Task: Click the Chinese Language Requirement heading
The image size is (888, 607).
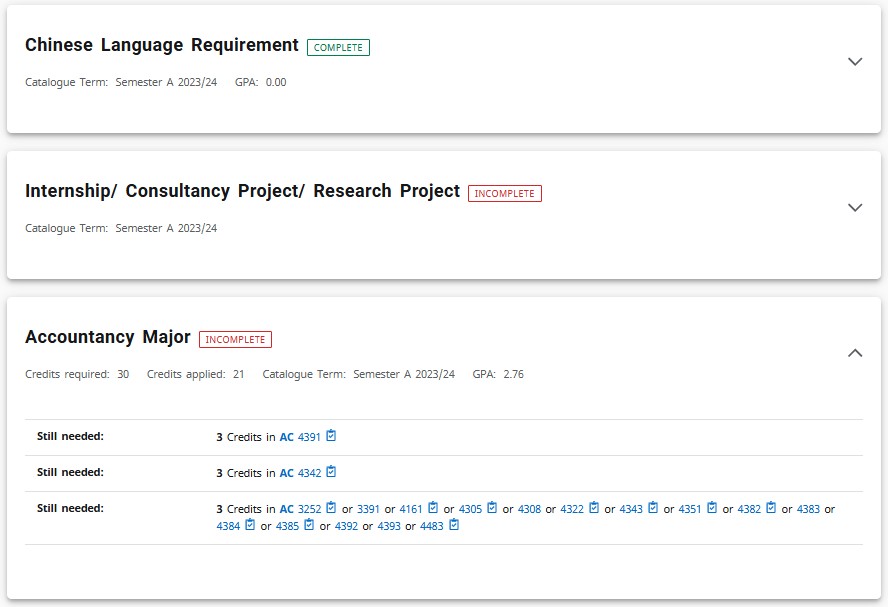Action: coord(161,45)
